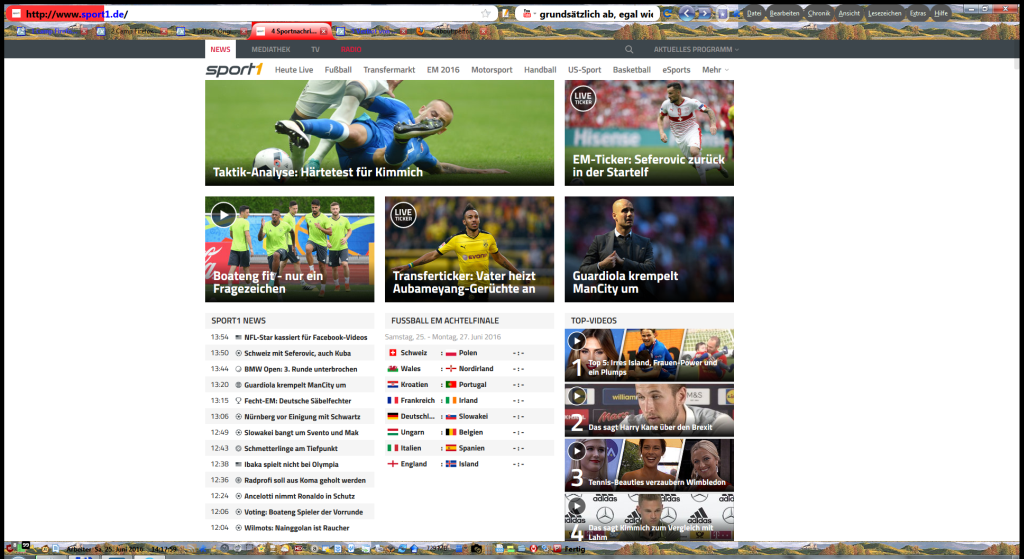Open the Chronik menu
The width and height of the screenshot is (1024, 559).
[818, 13]
